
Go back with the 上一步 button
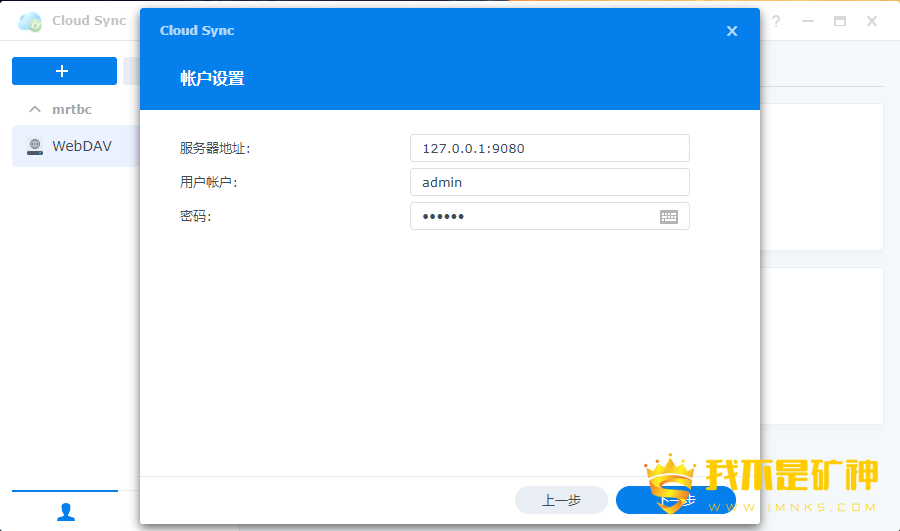point(561,500)
